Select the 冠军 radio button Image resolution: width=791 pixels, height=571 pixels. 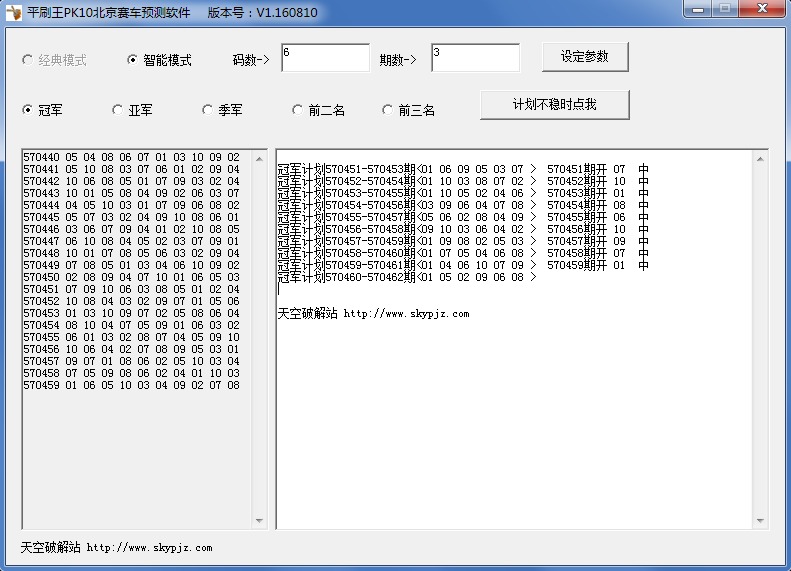tap(28, 110)
